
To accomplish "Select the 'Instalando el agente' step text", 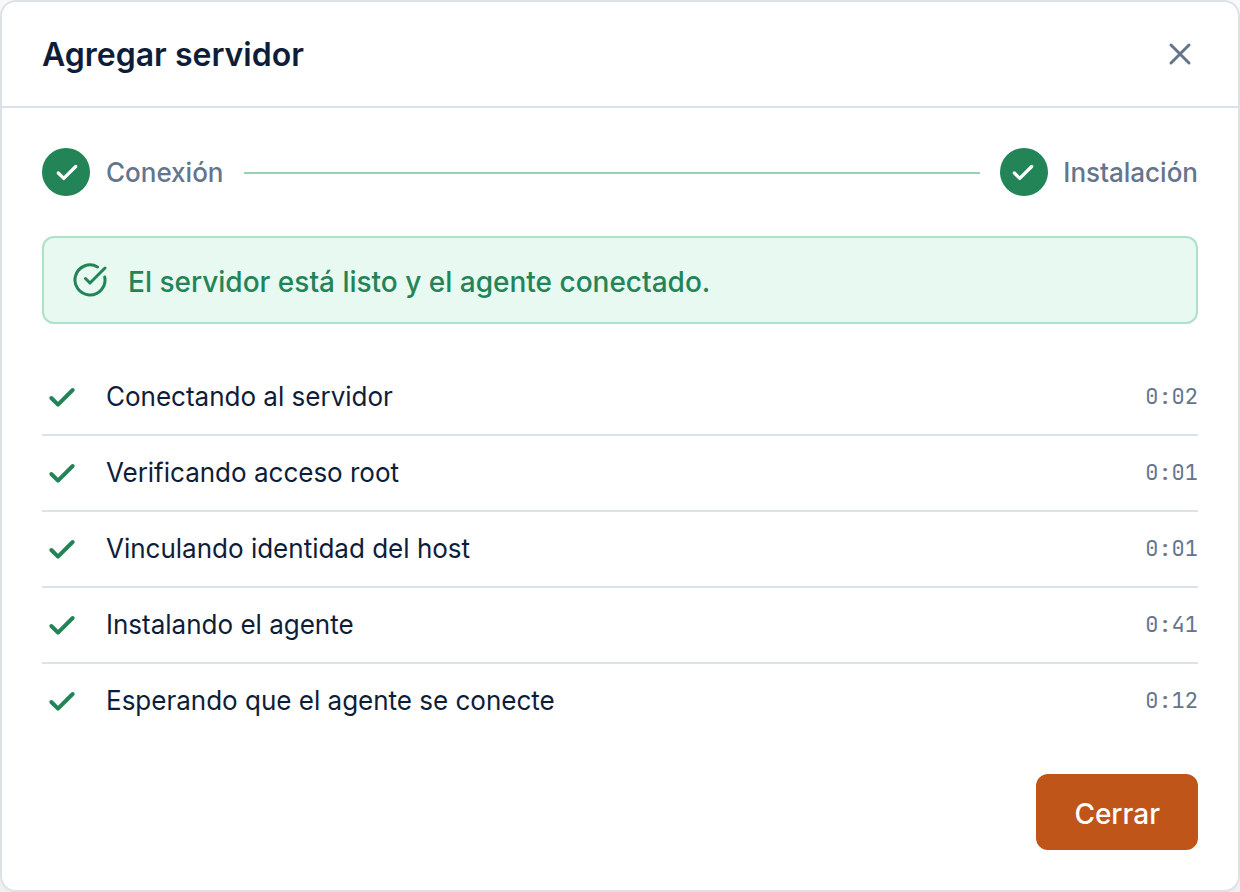I will click(x=230, y=625).
